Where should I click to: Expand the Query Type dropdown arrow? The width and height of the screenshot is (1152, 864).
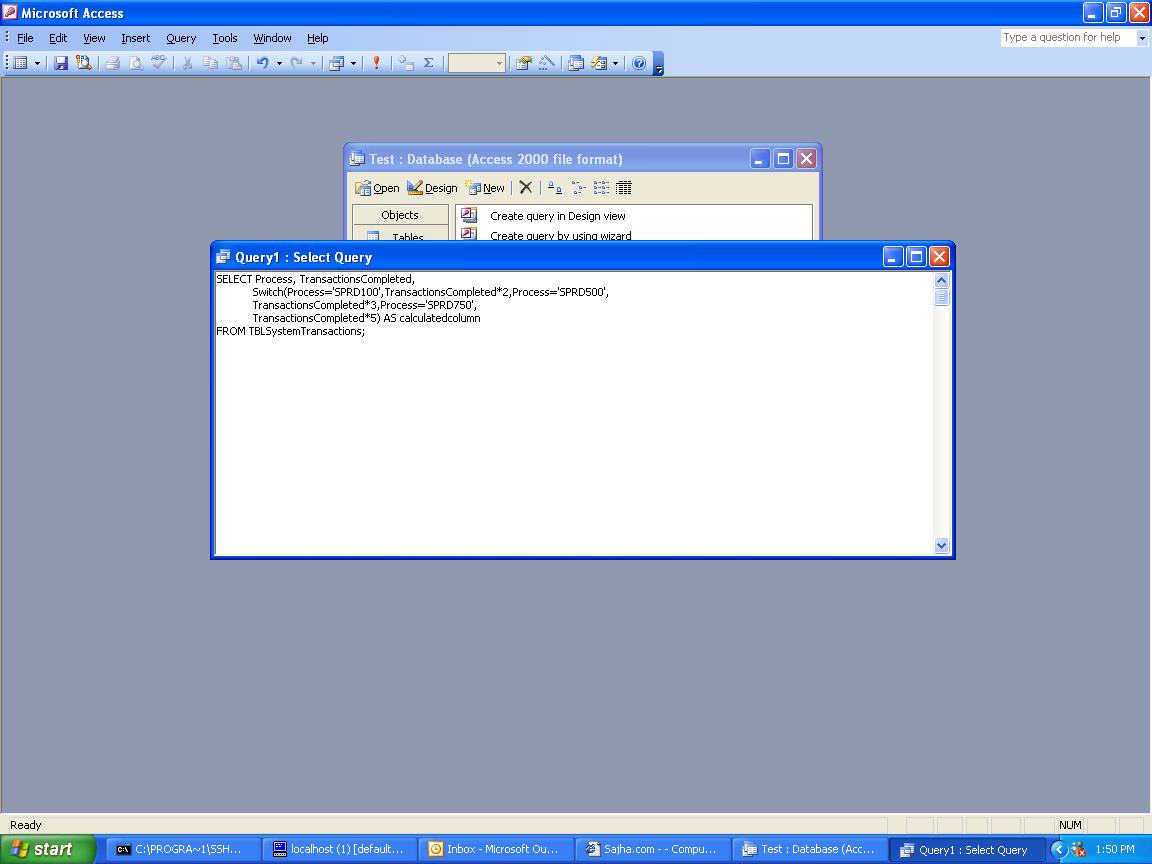click(x=353, y=63)
